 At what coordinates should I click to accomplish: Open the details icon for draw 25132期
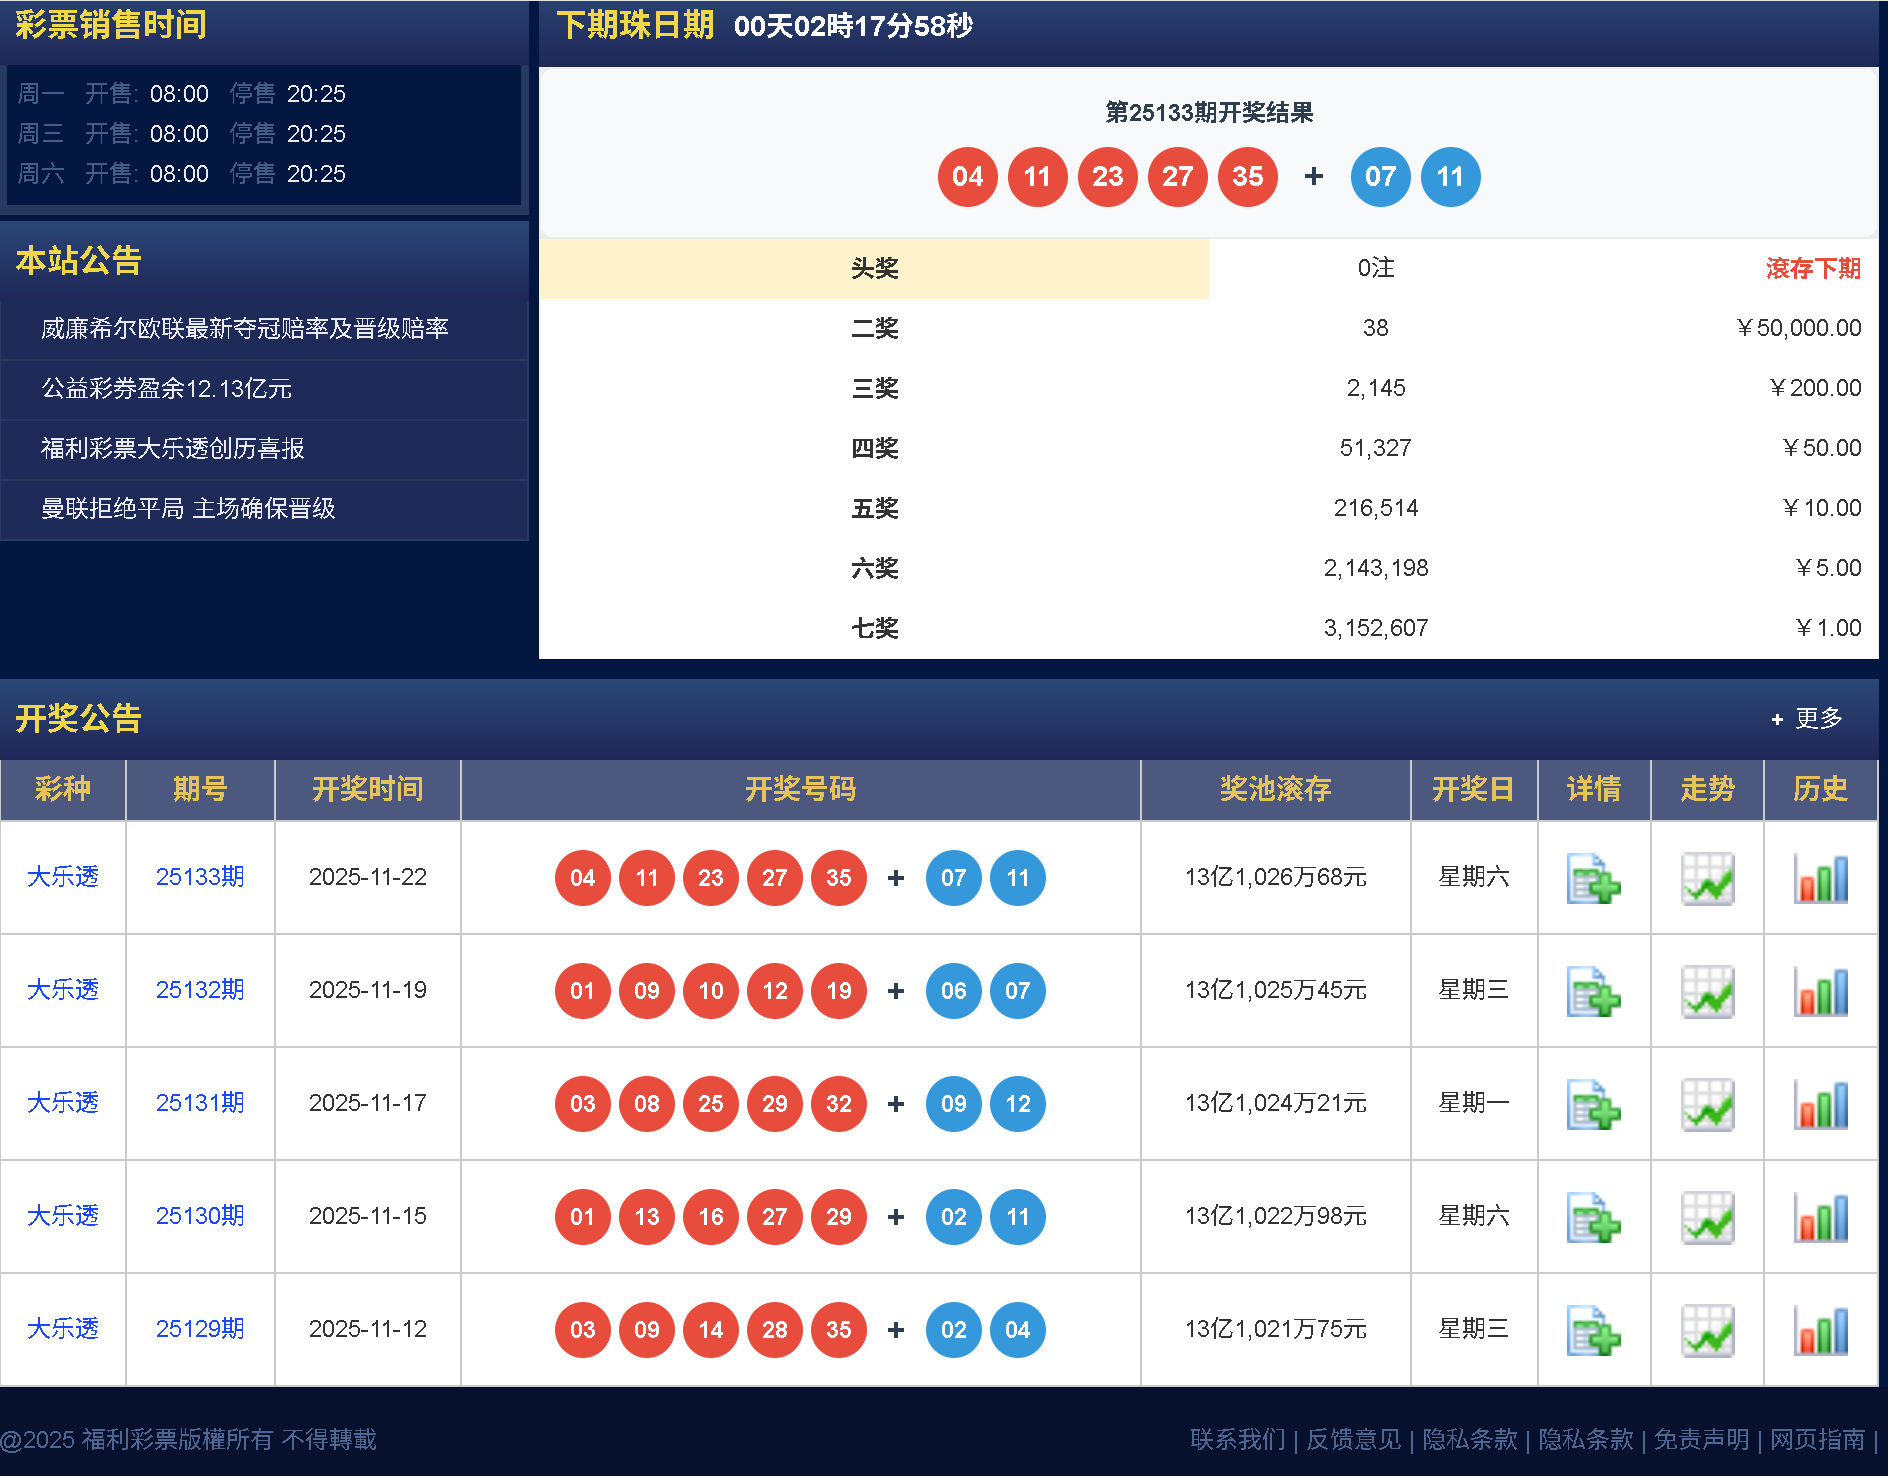click(1593, 991)
